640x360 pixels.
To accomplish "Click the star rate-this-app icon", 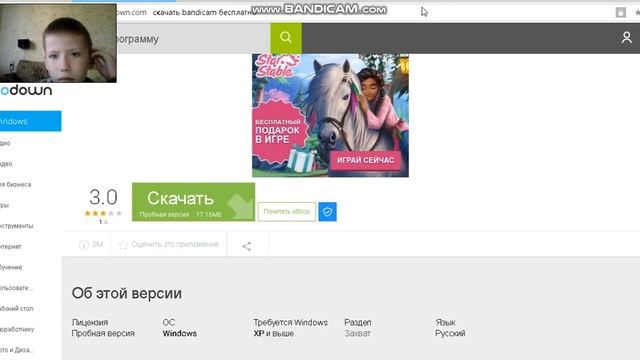I will 123,245.
